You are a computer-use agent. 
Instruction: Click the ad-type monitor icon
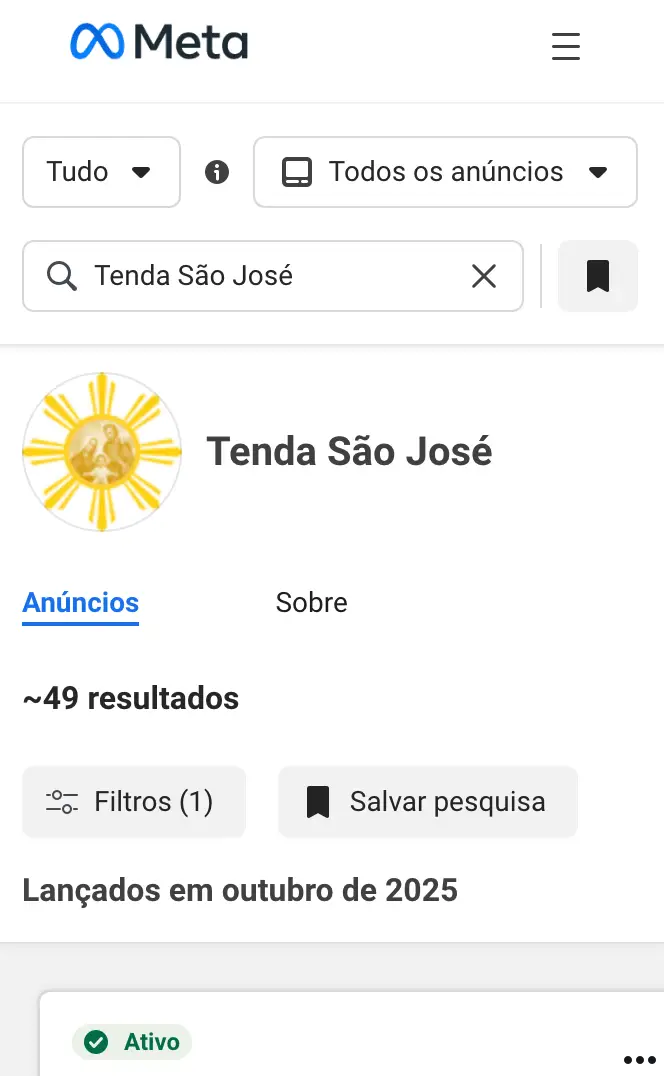(x=297, y=172)
